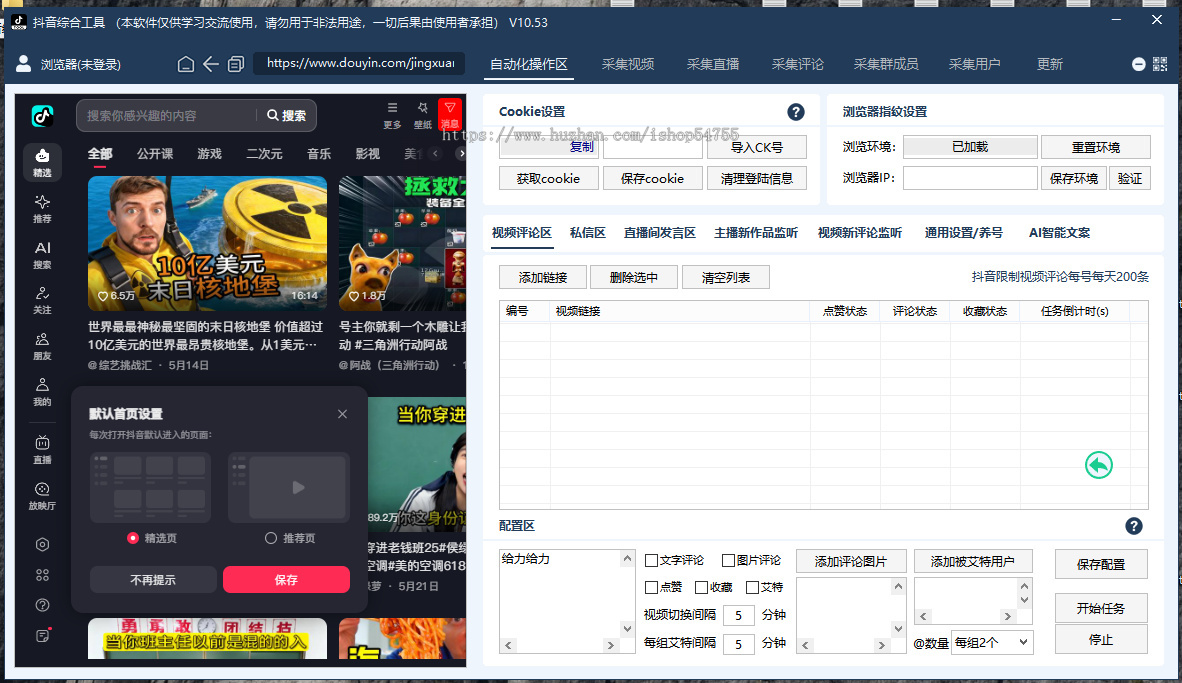Select the 精选页 radio option
The image size is (1182, 683).
point(133,538)
